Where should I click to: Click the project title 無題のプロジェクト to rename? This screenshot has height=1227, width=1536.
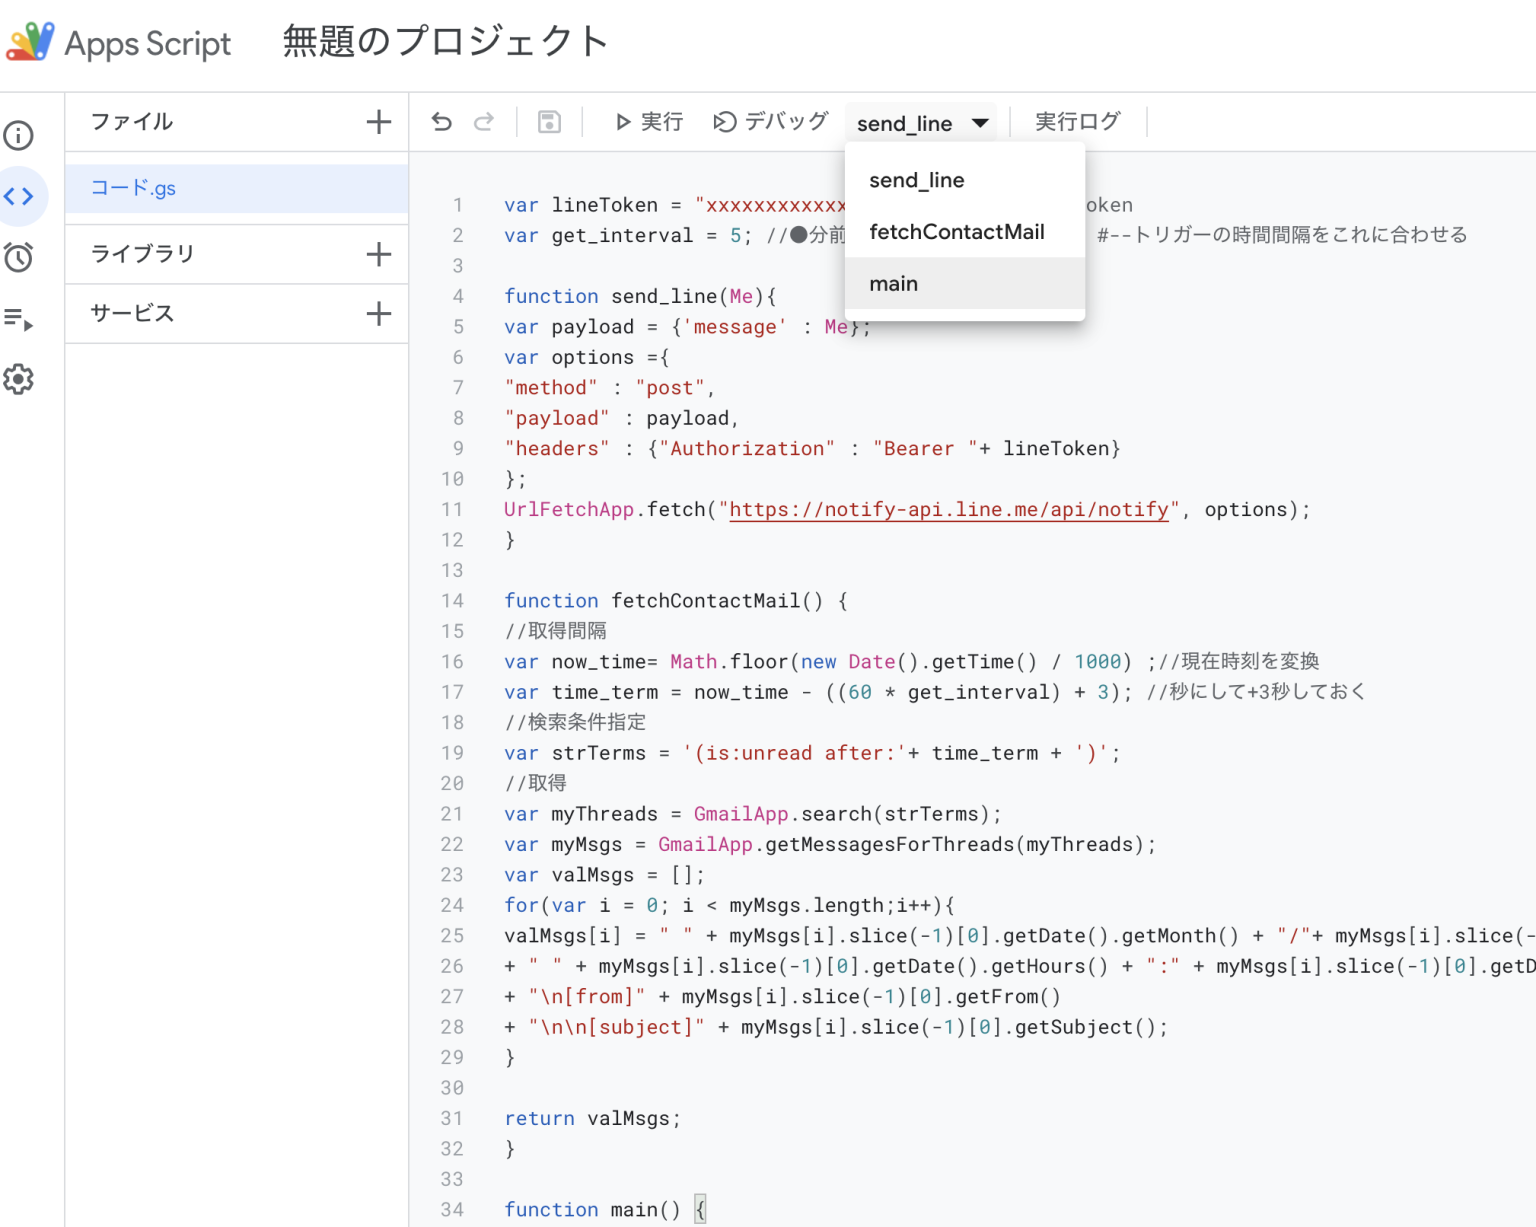tap(444, 41)
